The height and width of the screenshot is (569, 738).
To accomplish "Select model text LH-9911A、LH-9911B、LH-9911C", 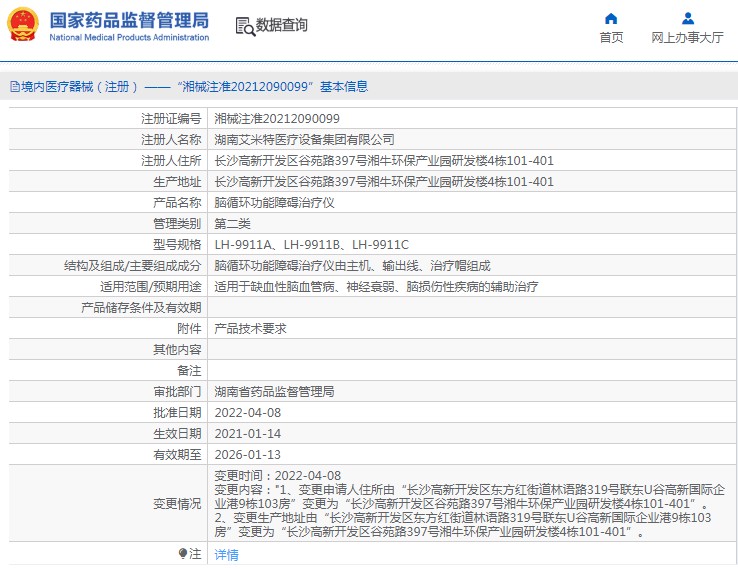I will coord(312,245).
